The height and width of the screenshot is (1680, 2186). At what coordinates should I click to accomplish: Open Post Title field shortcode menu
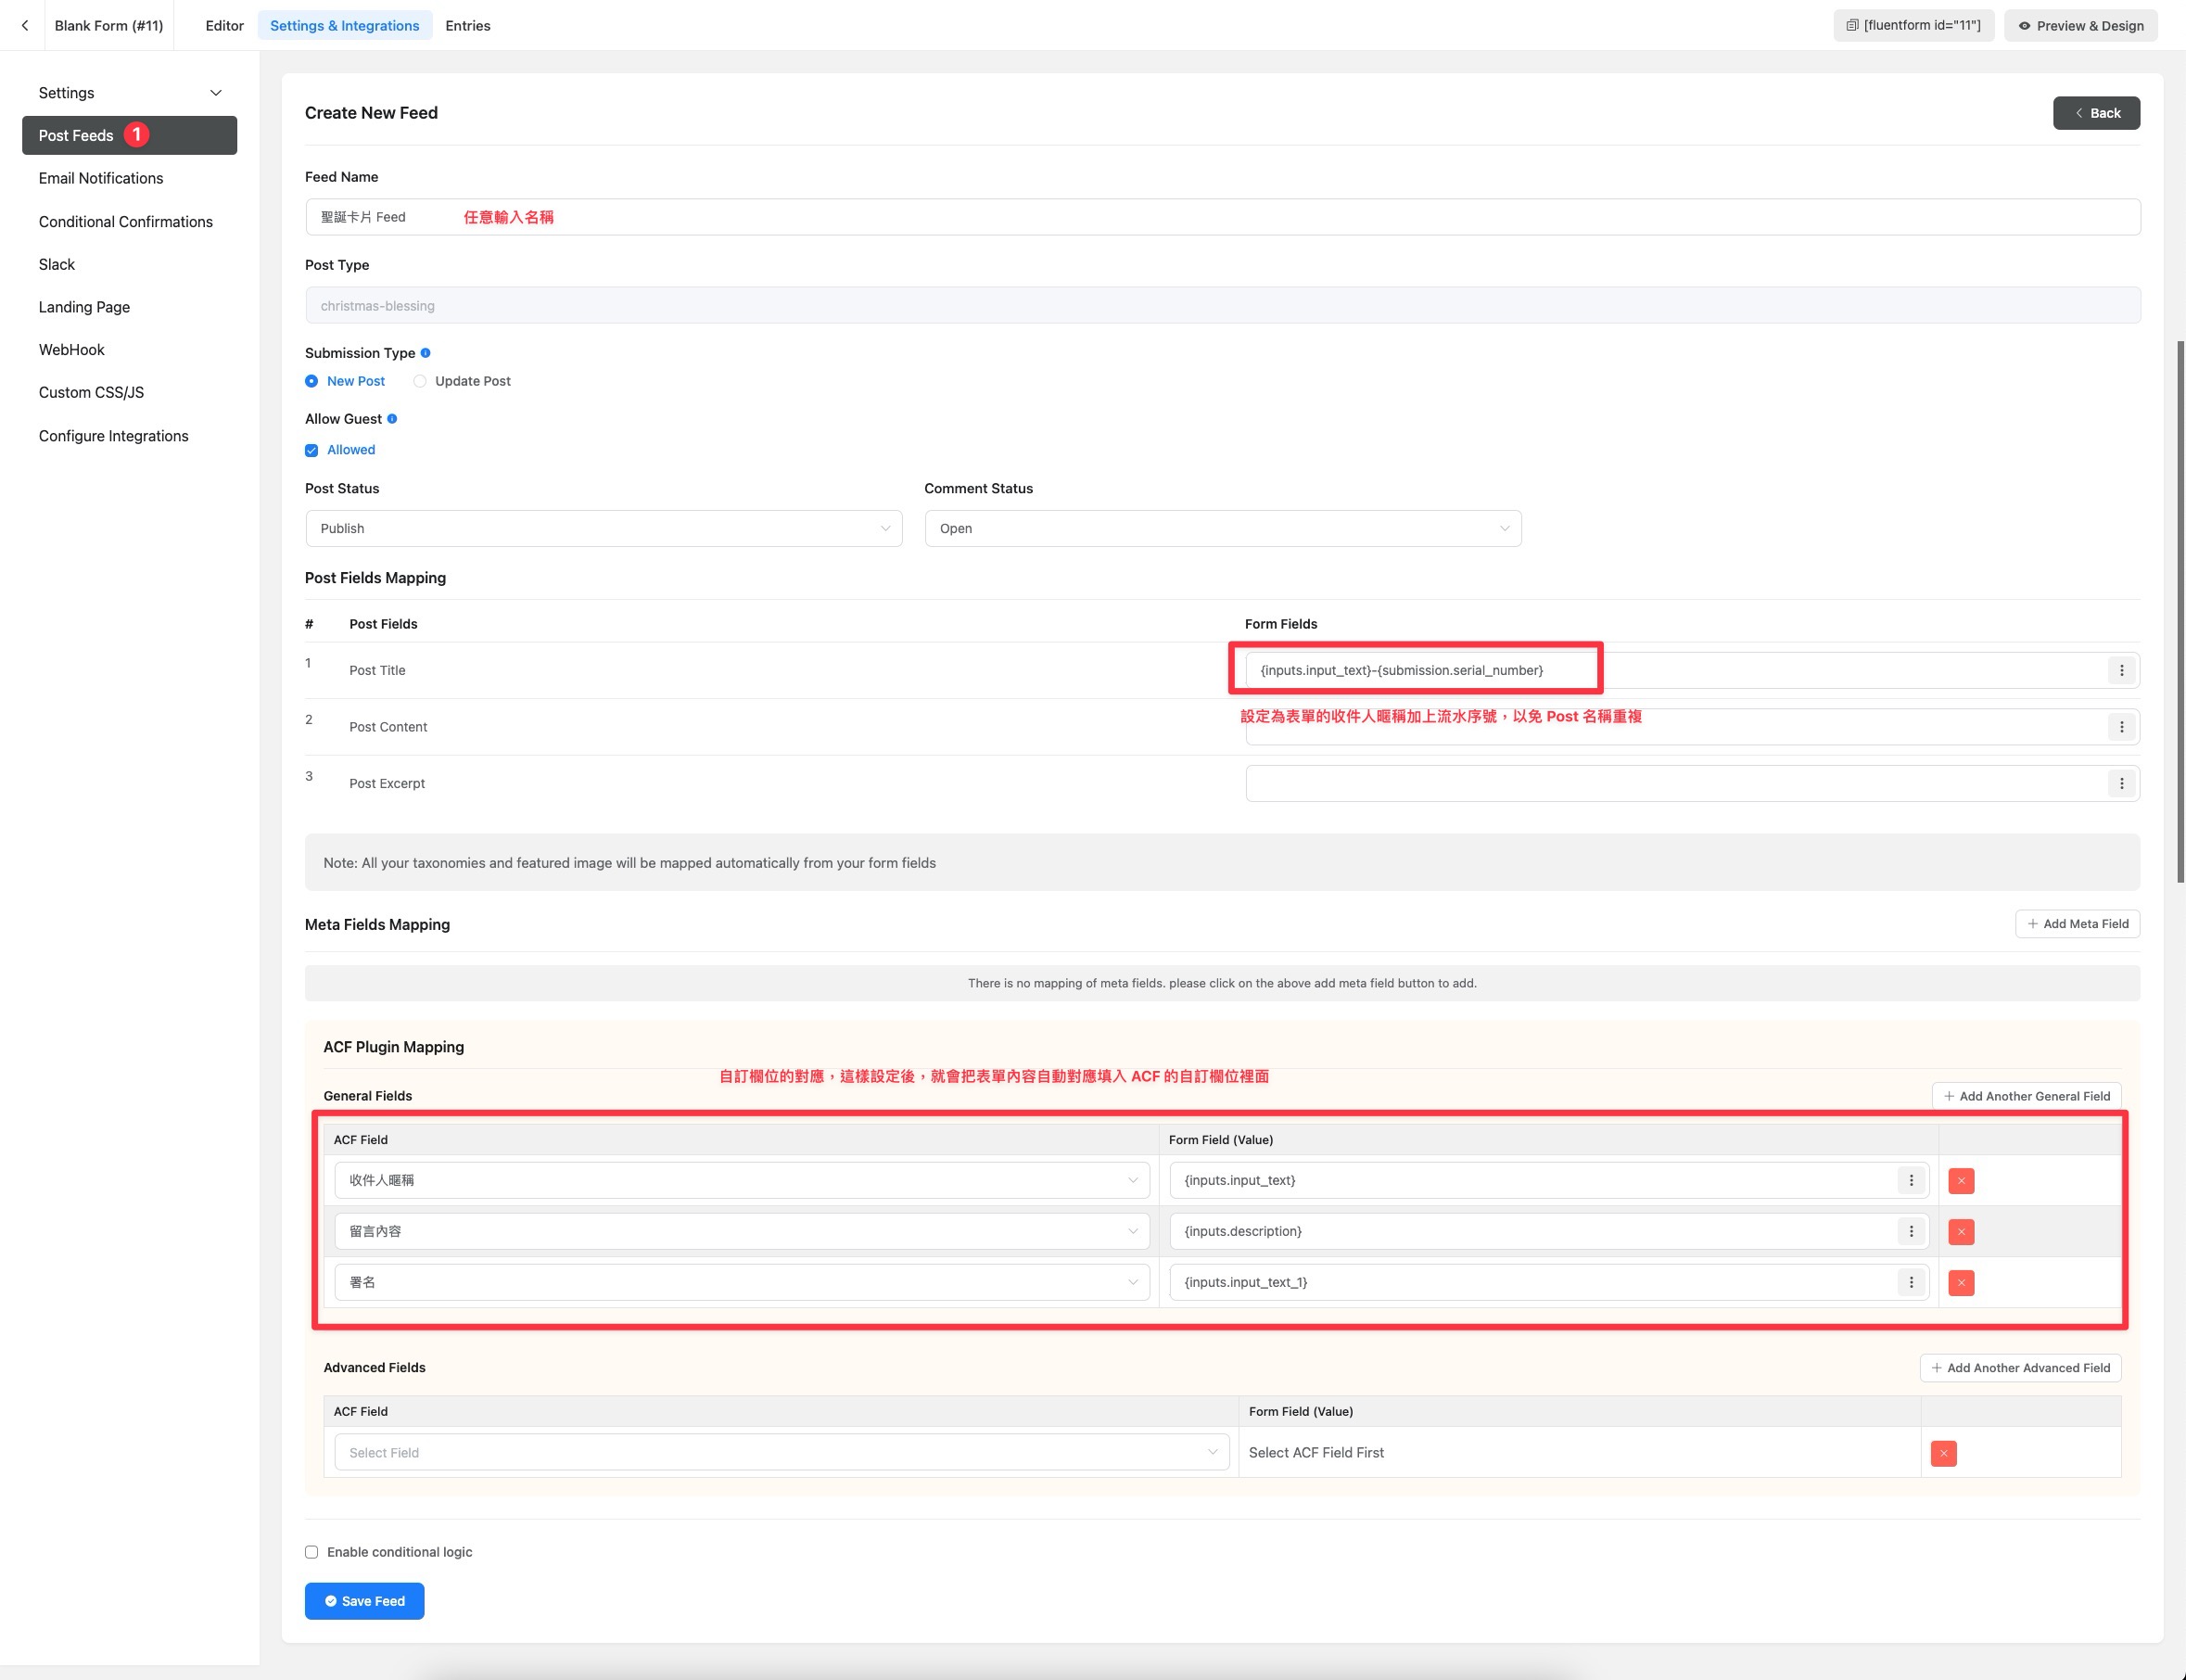click(x=2121, y=670)
